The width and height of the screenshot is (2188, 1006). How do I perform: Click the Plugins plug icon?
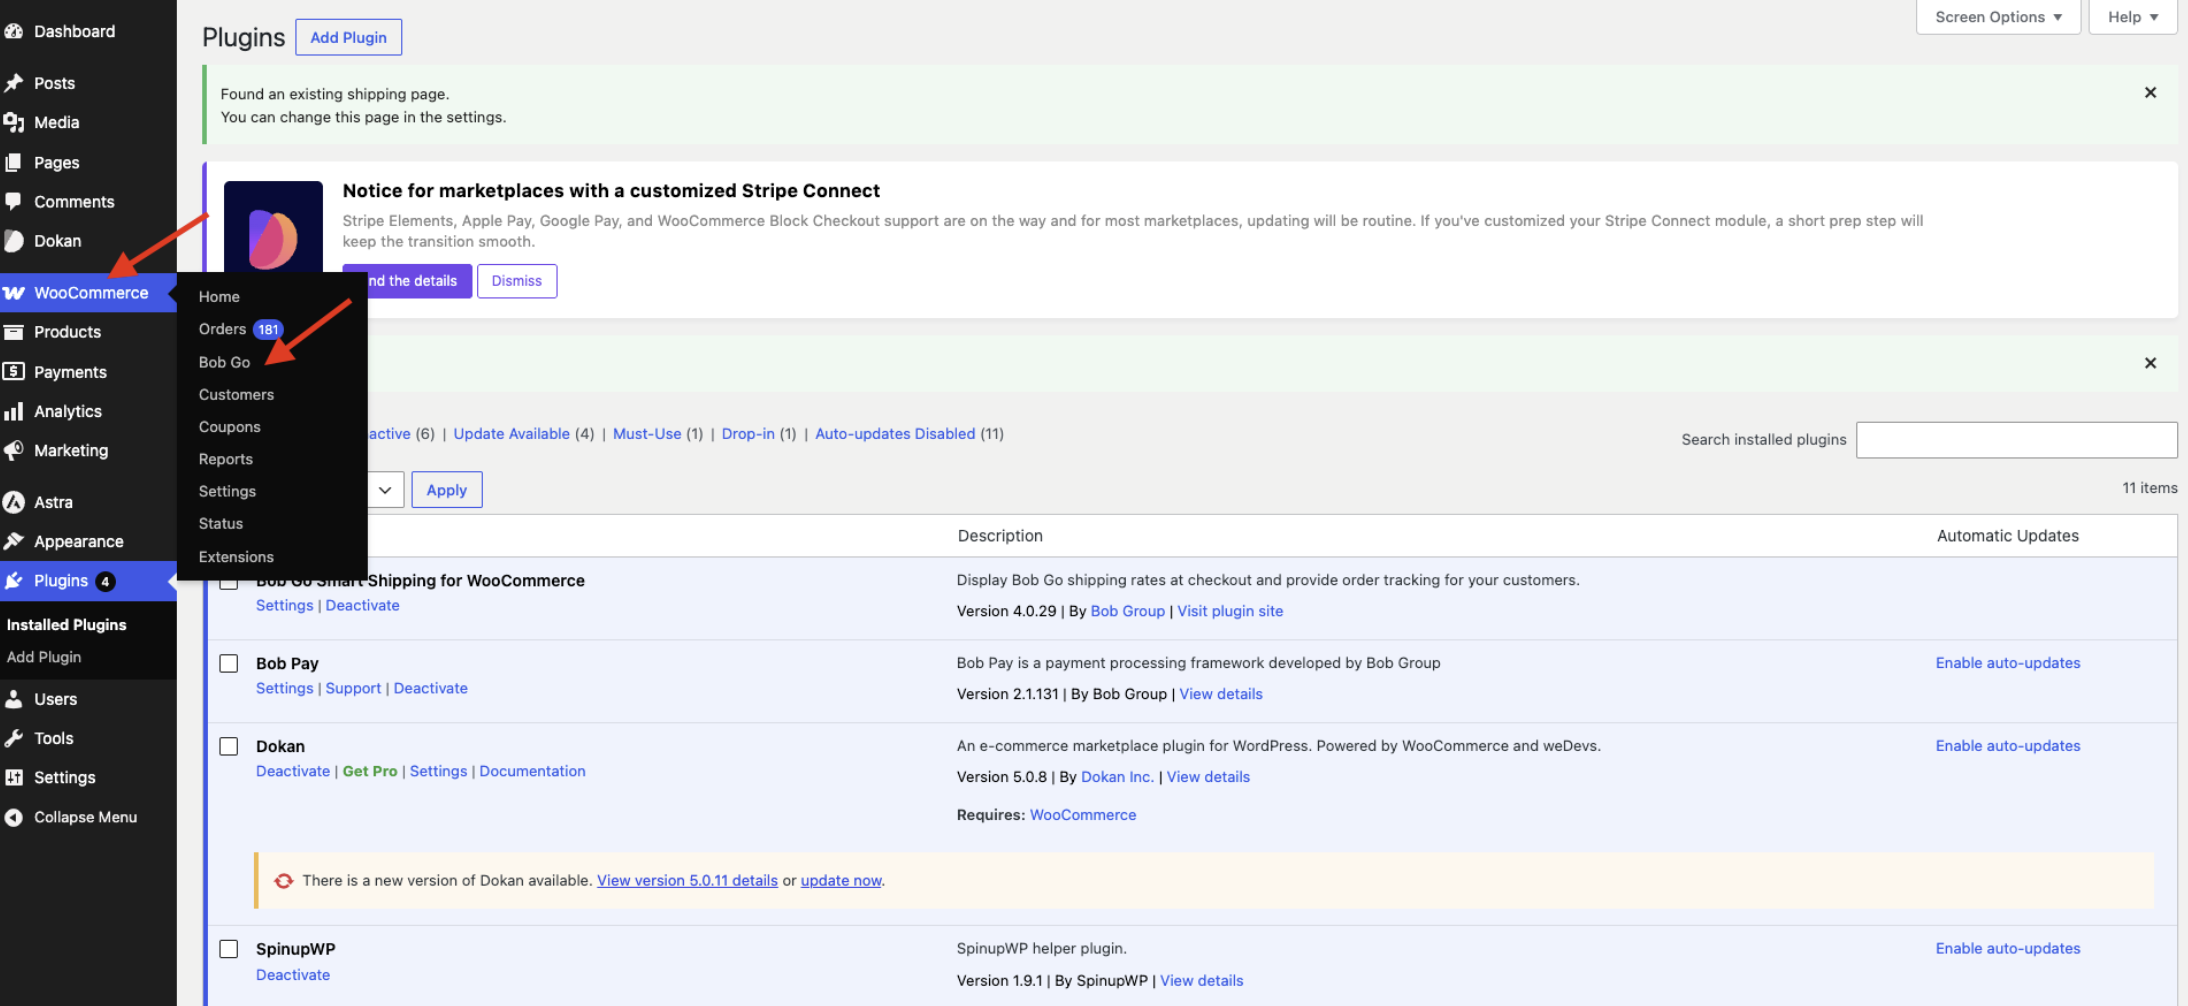pos(13,581)
